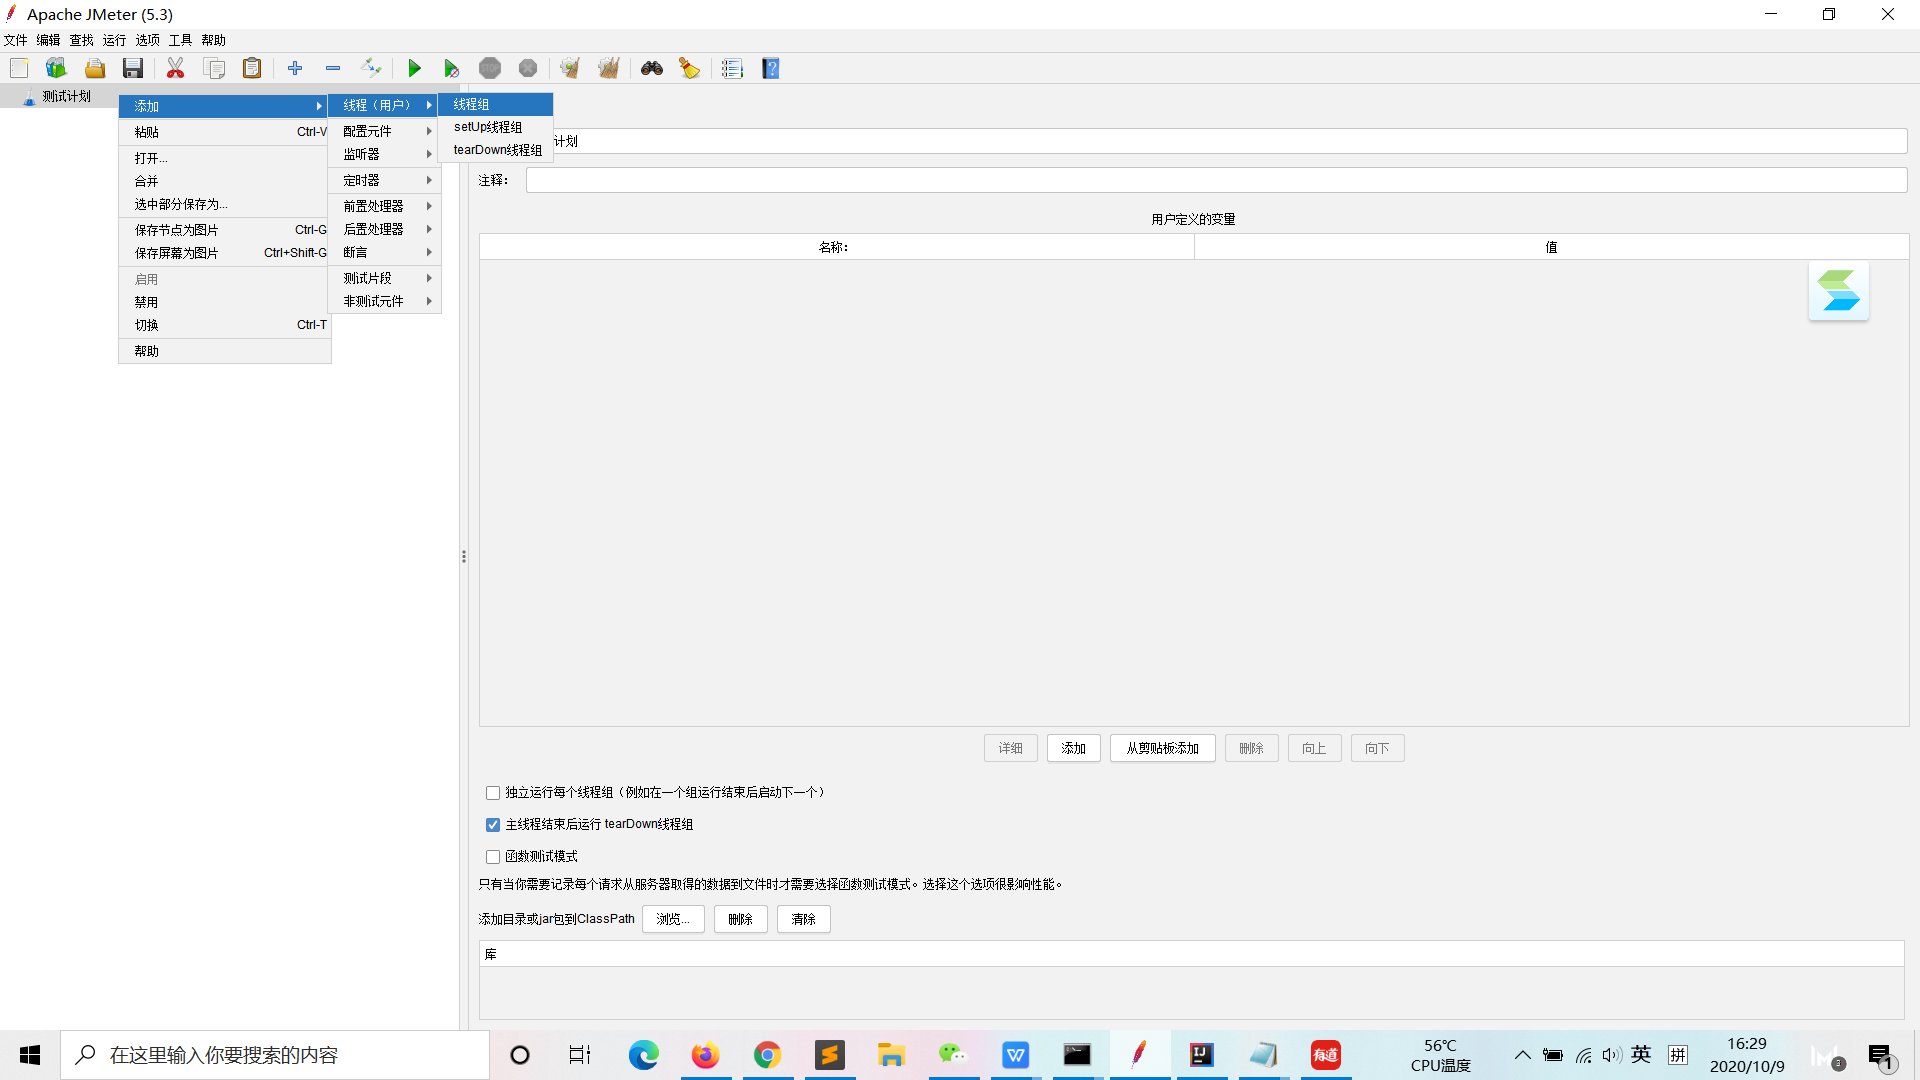This screenshot has height=1080, width=1920.
Task: Choose 粘贴 in the context menu
Action: [x=225, y=132]
